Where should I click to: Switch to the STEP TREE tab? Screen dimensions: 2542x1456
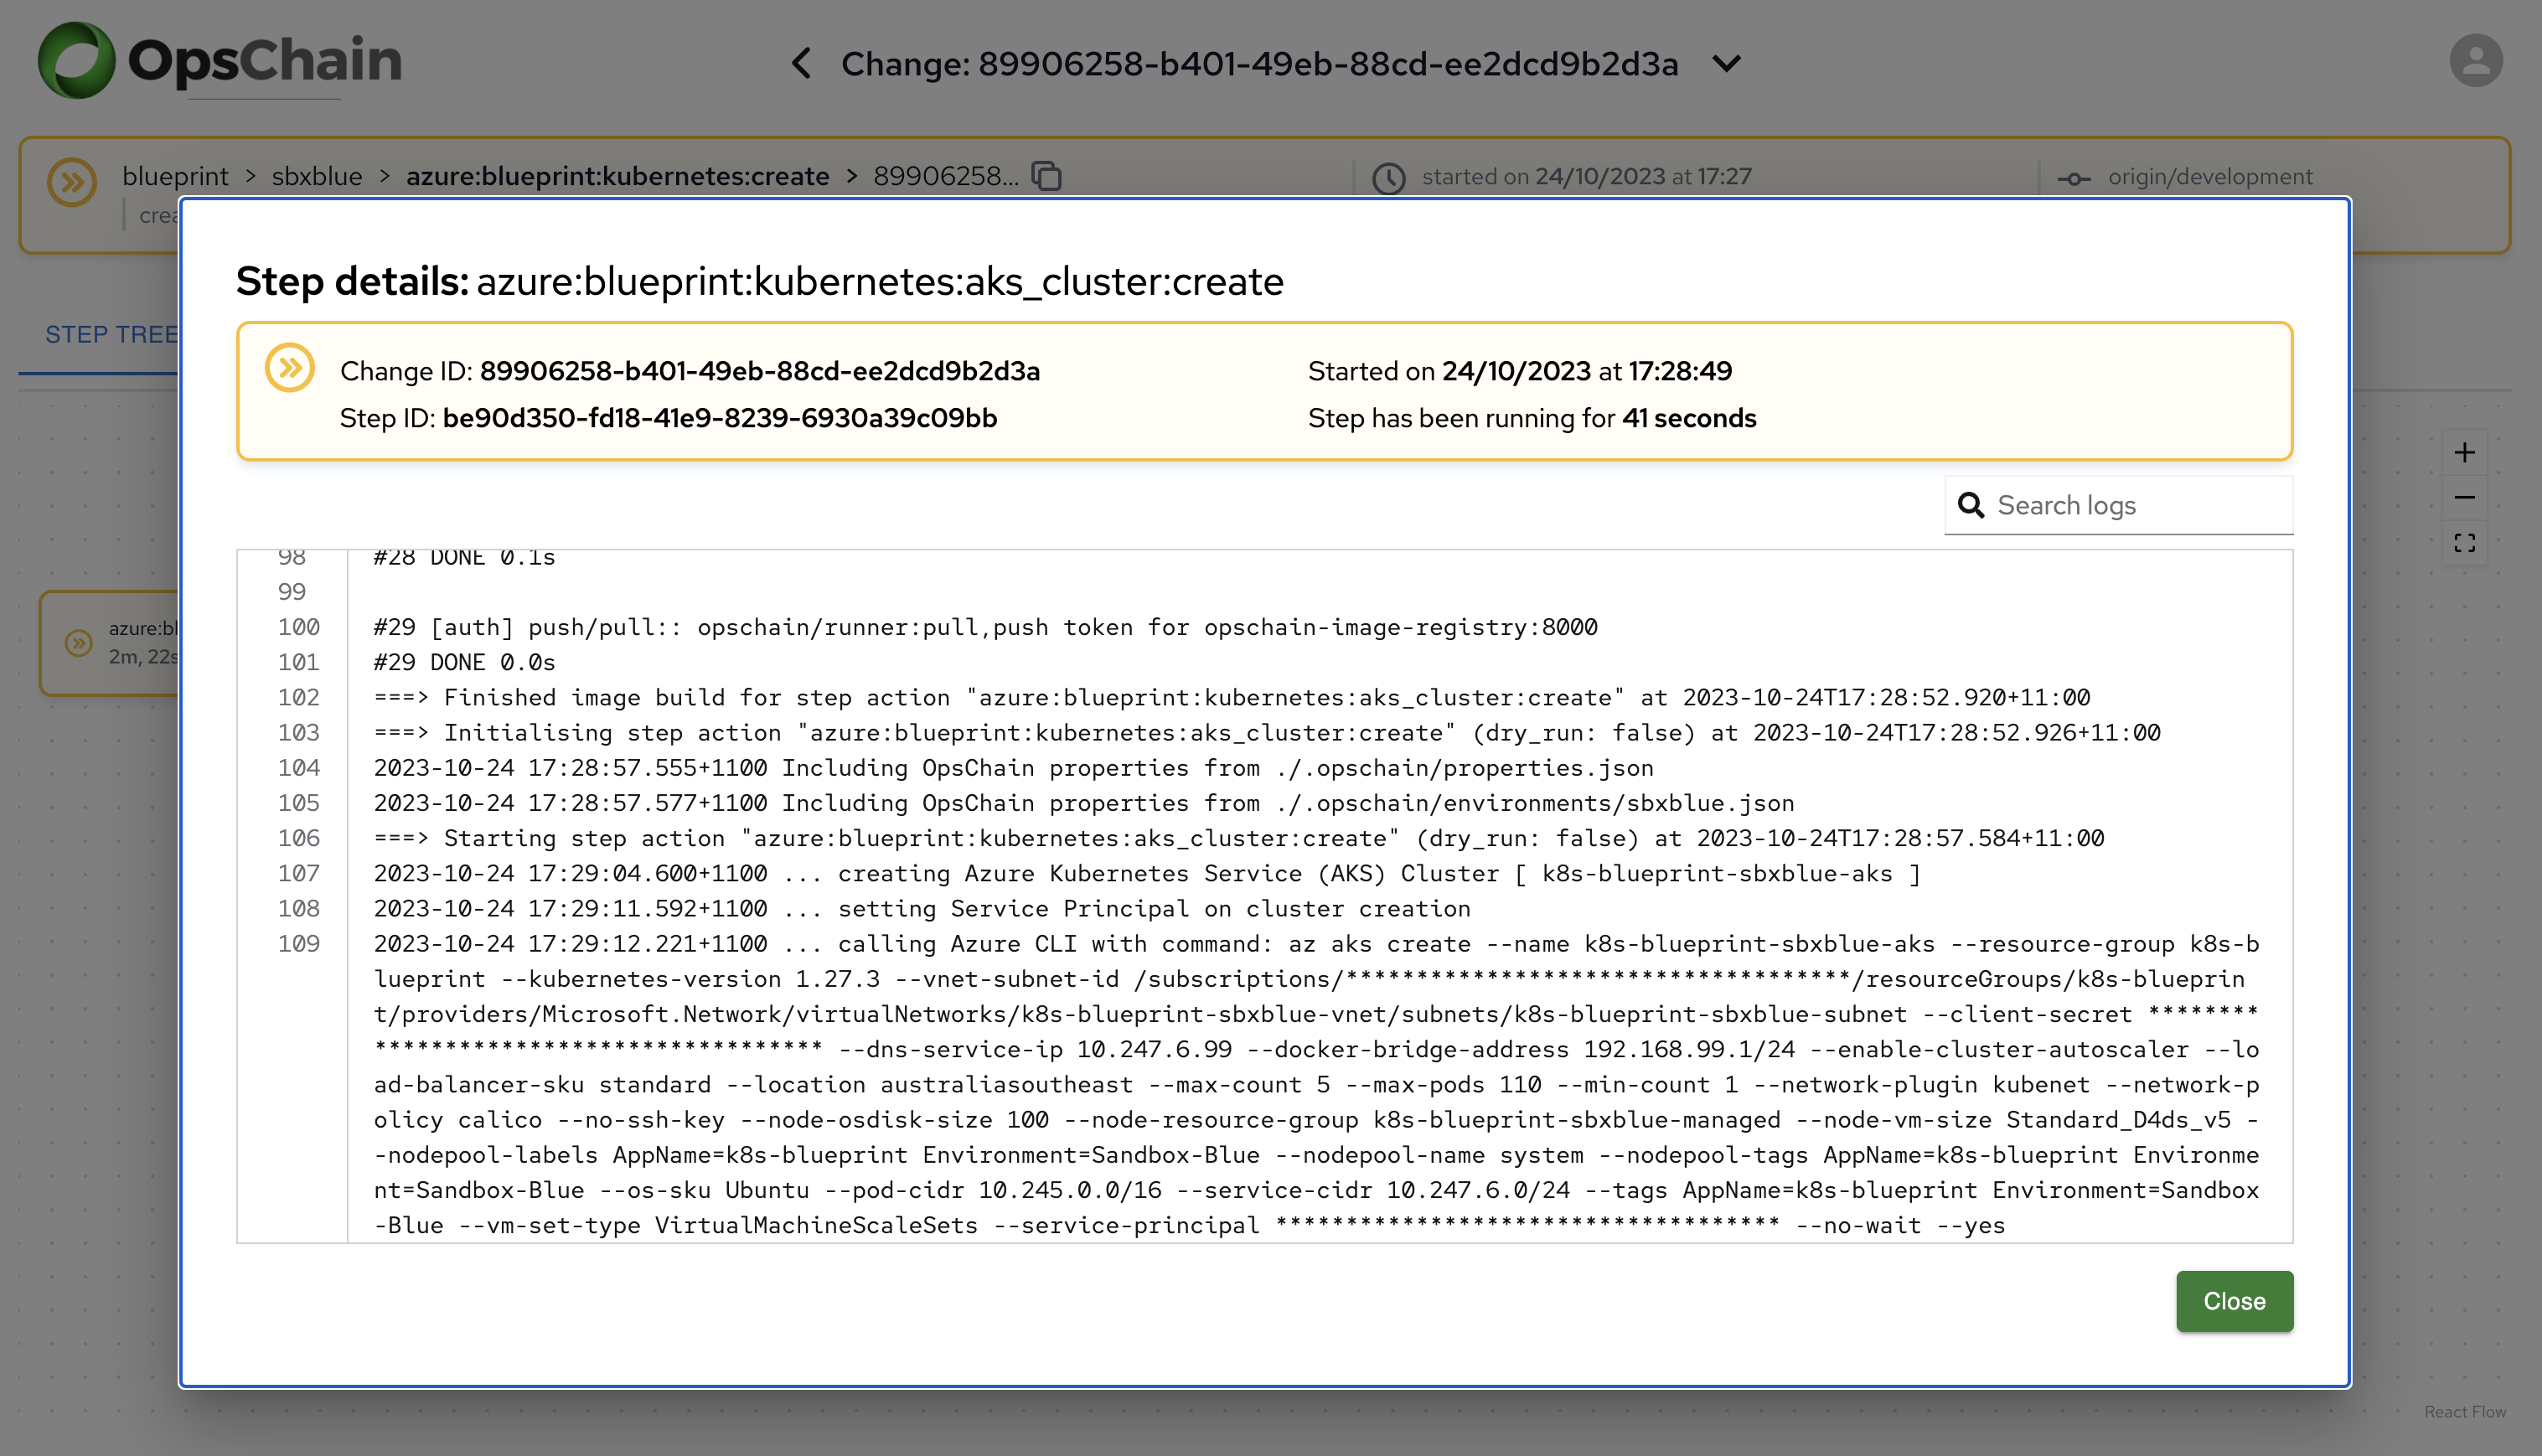(x=111, y=334)
